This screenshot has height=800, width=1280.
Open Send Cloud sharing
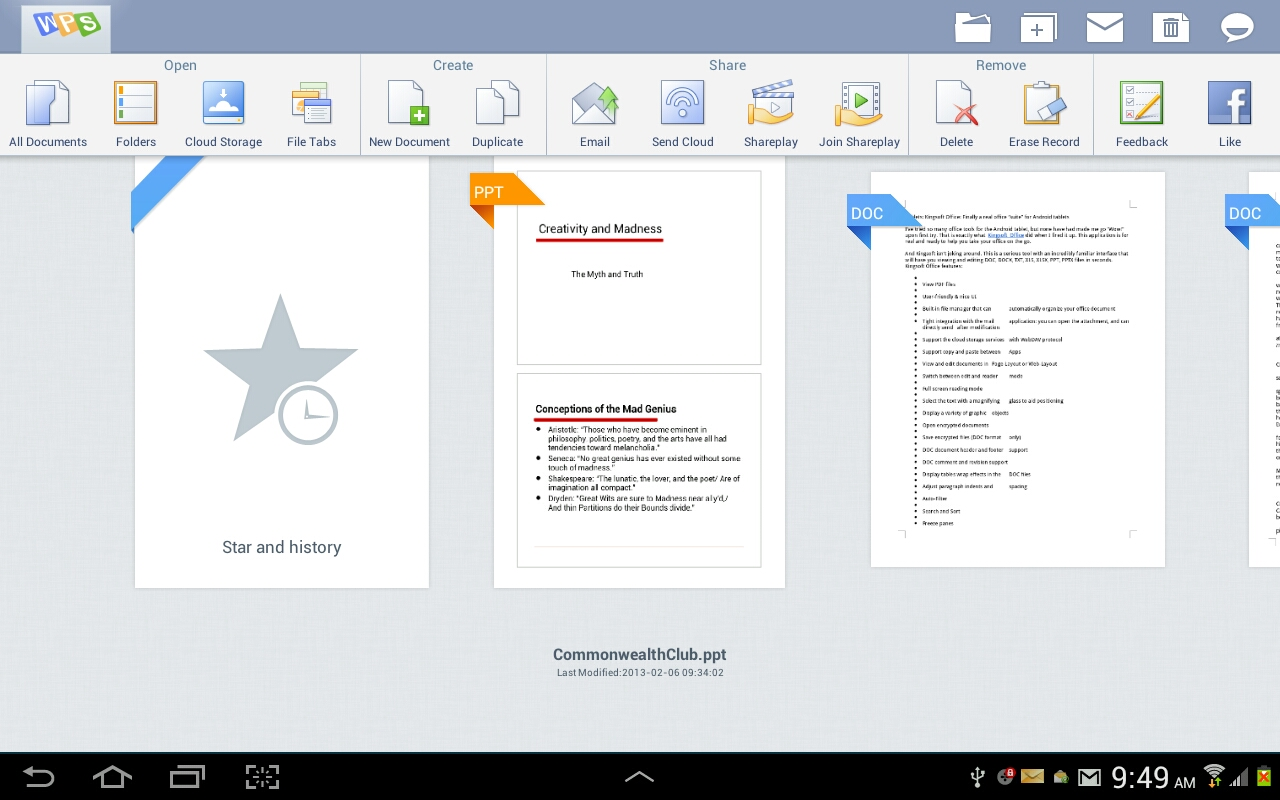click(683, 110)
